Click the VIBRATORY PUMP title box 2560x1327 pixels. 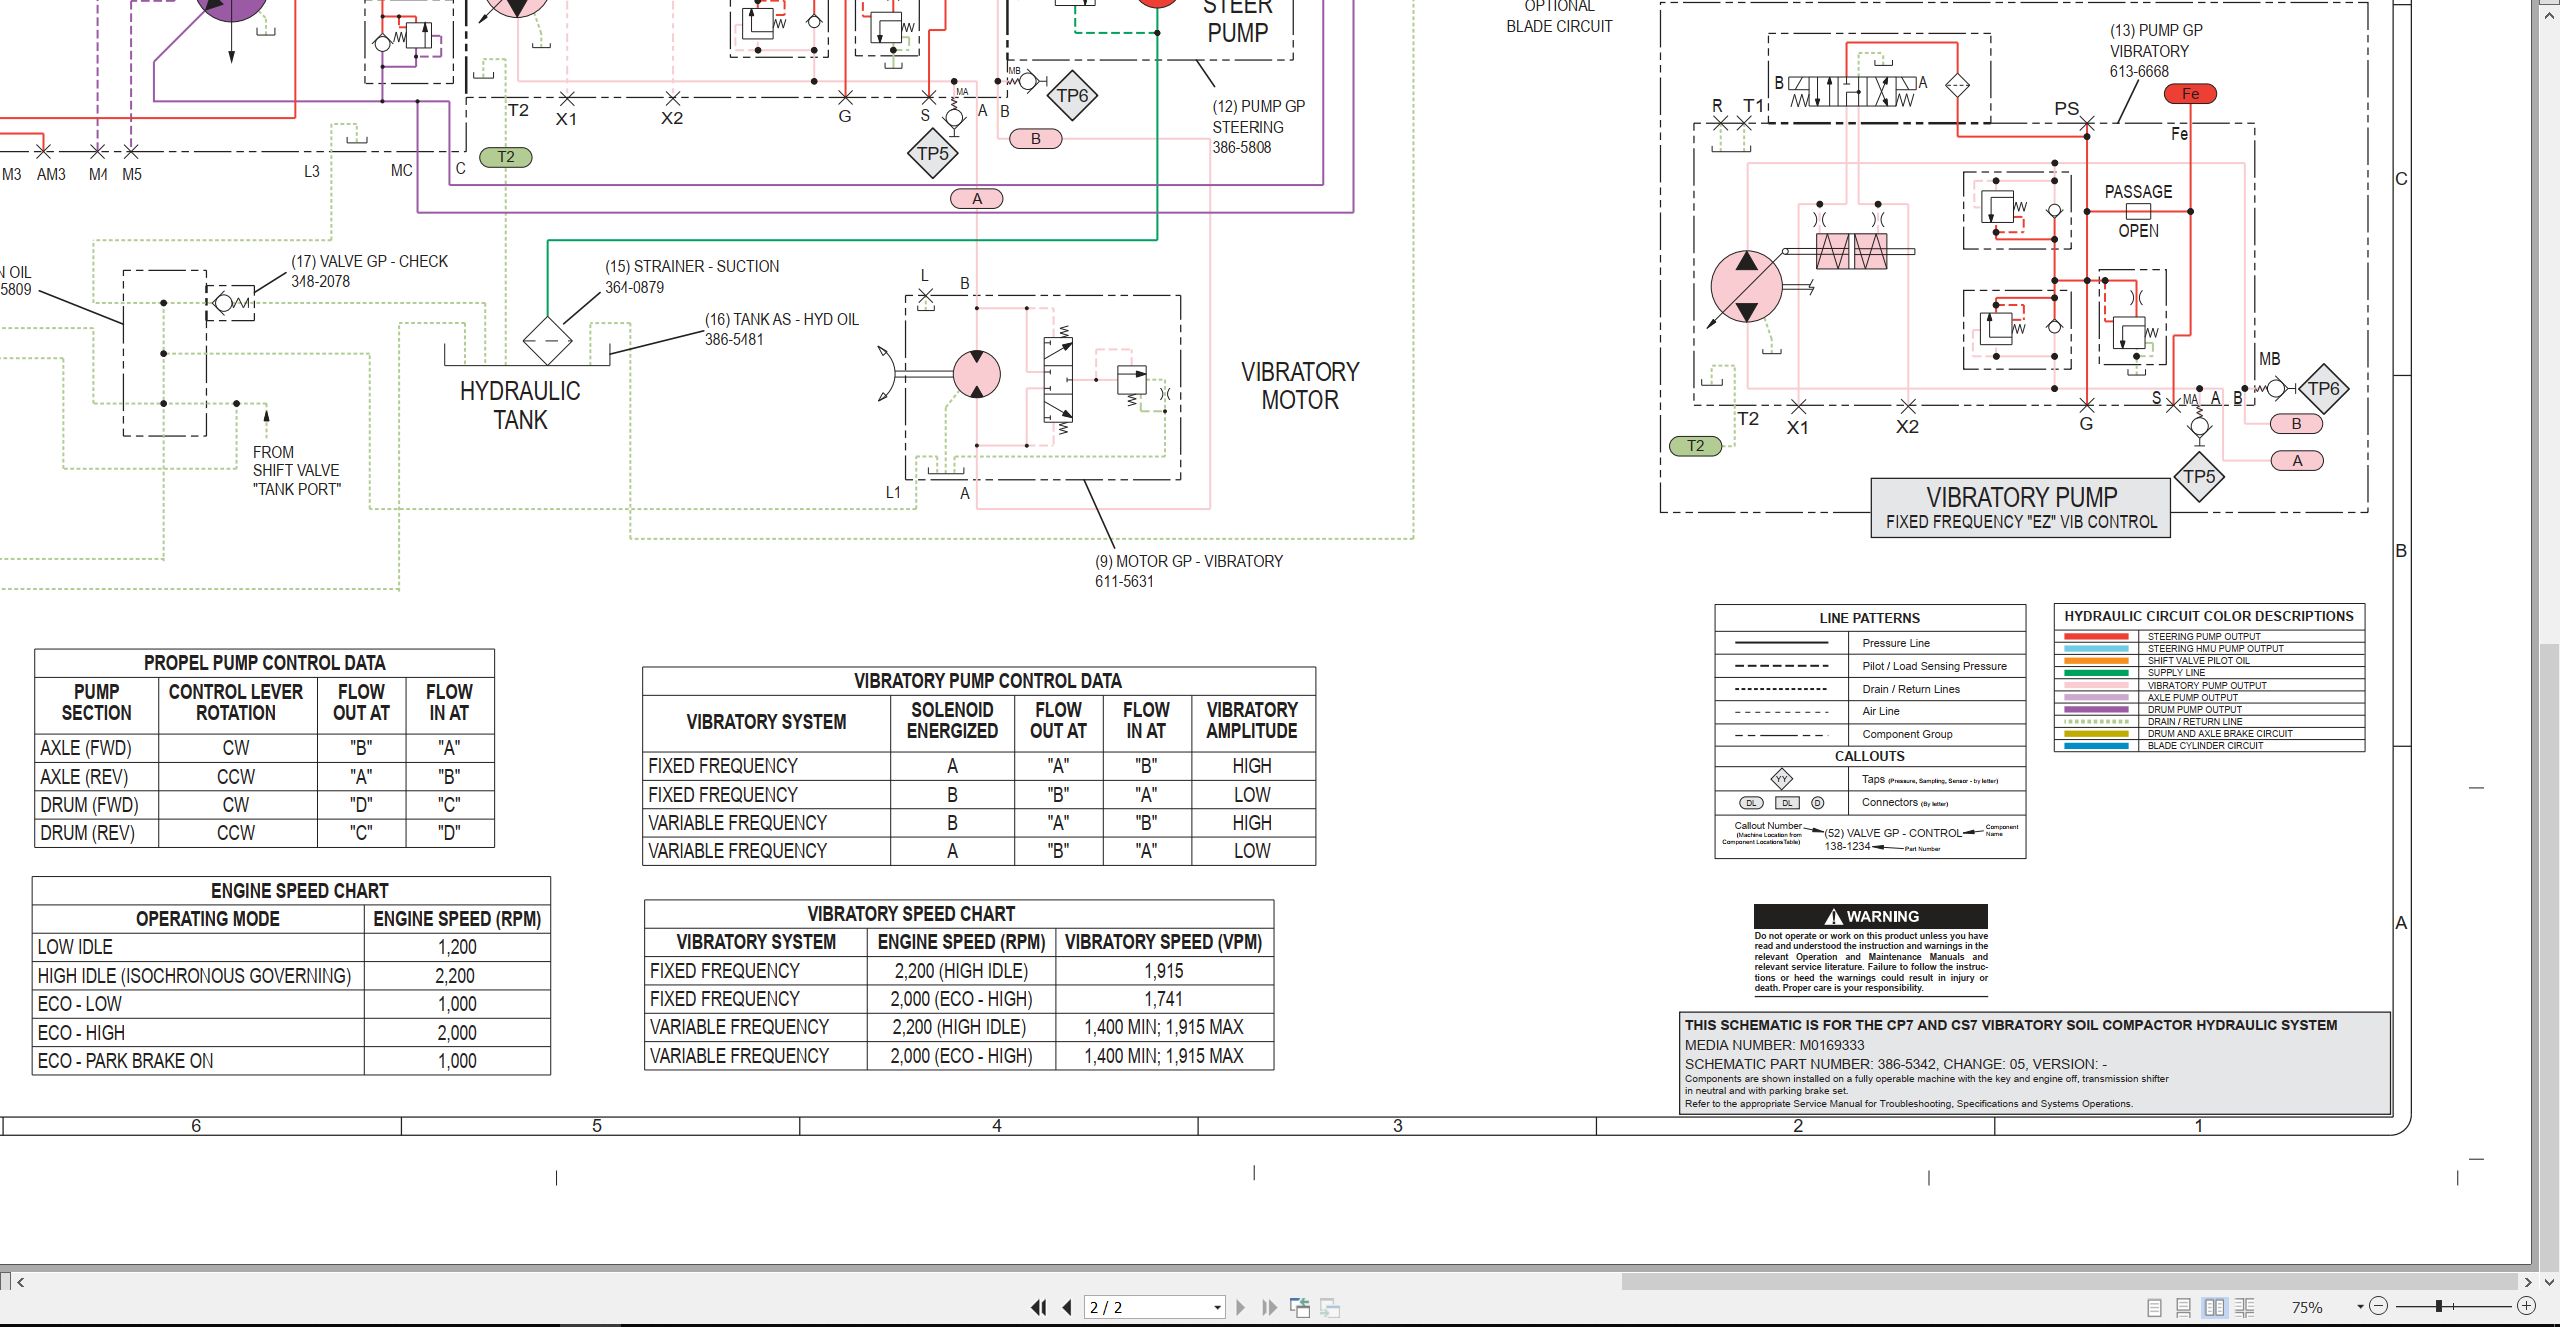(2020, 507)
